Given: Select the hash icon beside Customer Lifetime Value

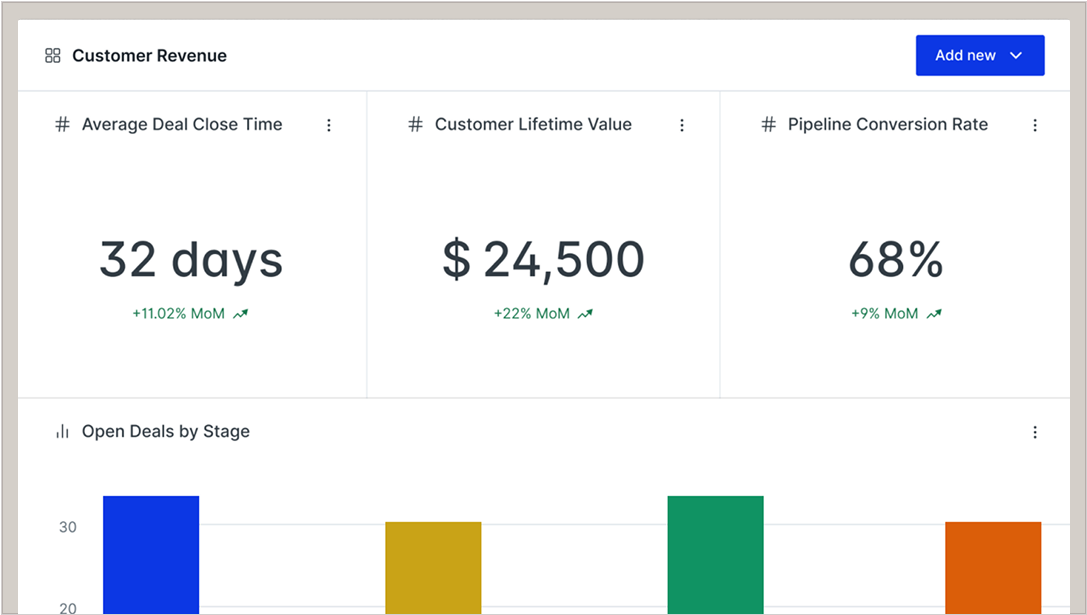Looking at the screenshot, I should coord(415,125).
